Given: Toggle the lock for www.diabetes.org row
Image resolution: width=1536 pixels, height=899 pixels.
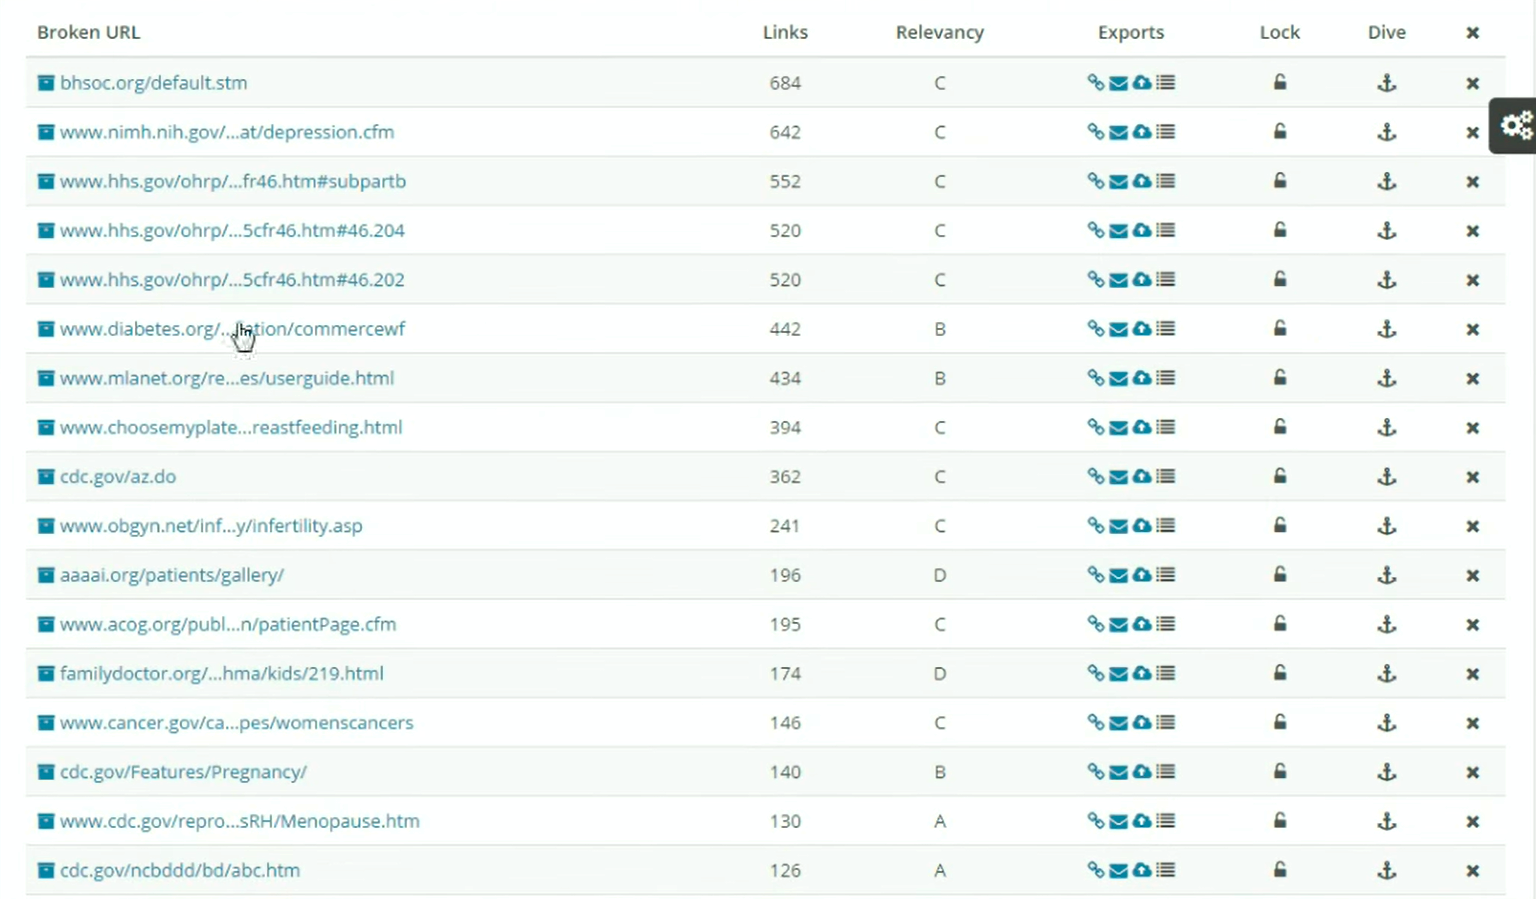Looking at the screenshot, I should click(1280, 328).
